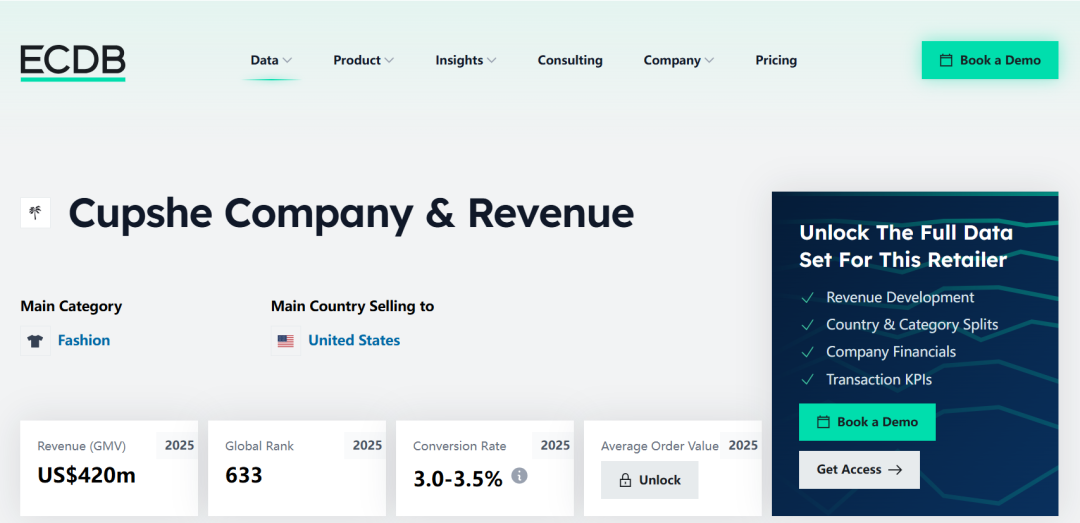Expand the Product menu chevron
The height and width of the screenshot is (523, 1080).
tap(389, 61)
